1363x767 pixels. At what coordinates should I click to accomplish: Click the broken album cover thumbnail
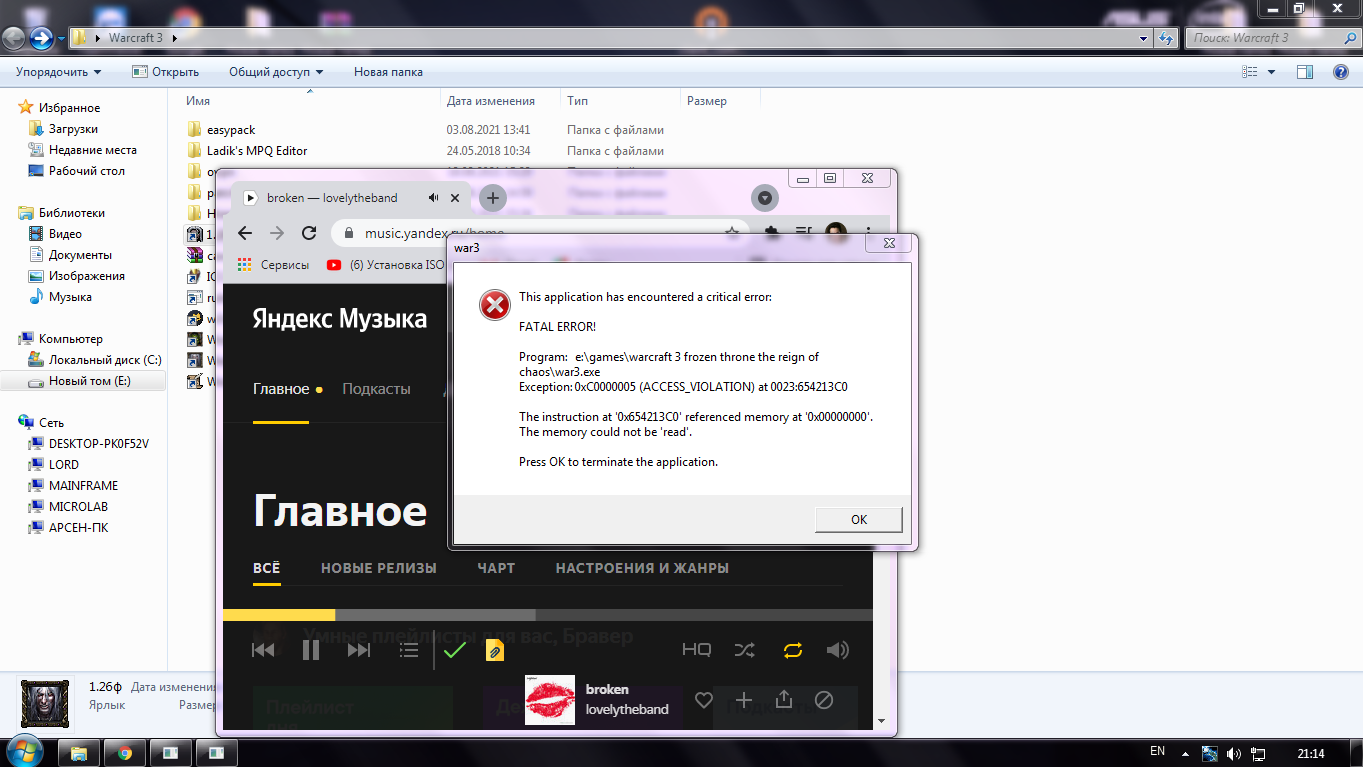[x=550, y=700]
